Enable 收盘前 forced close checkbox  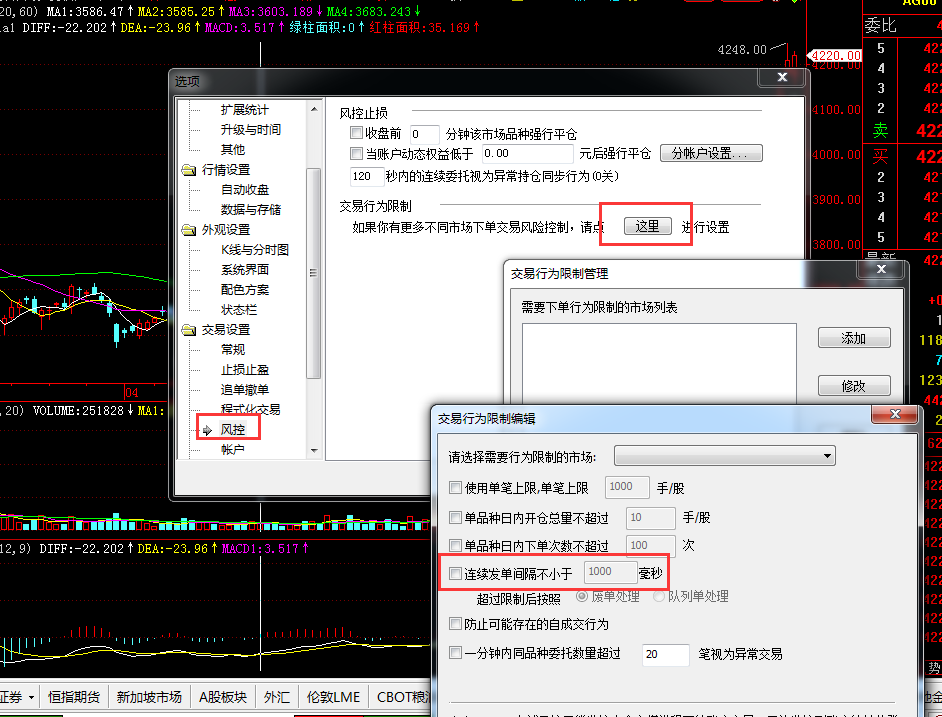[x=356, y=133]
